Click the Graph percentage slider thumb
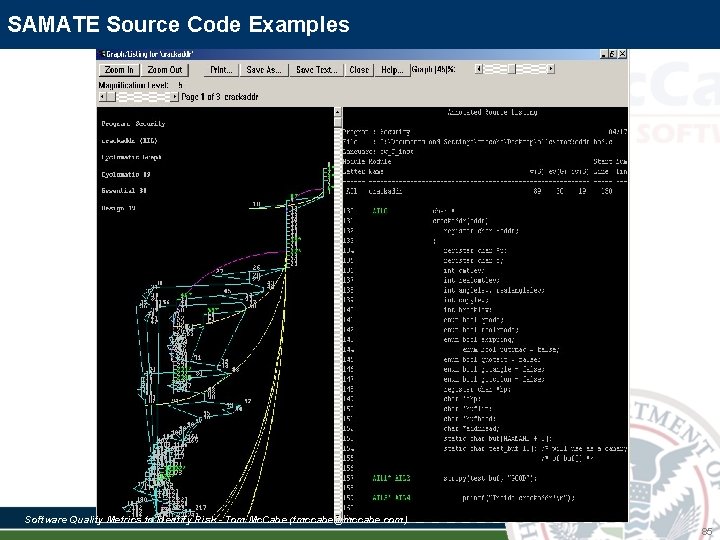The width and height of the screenshot is (720, 540). (x=512, y=69)
